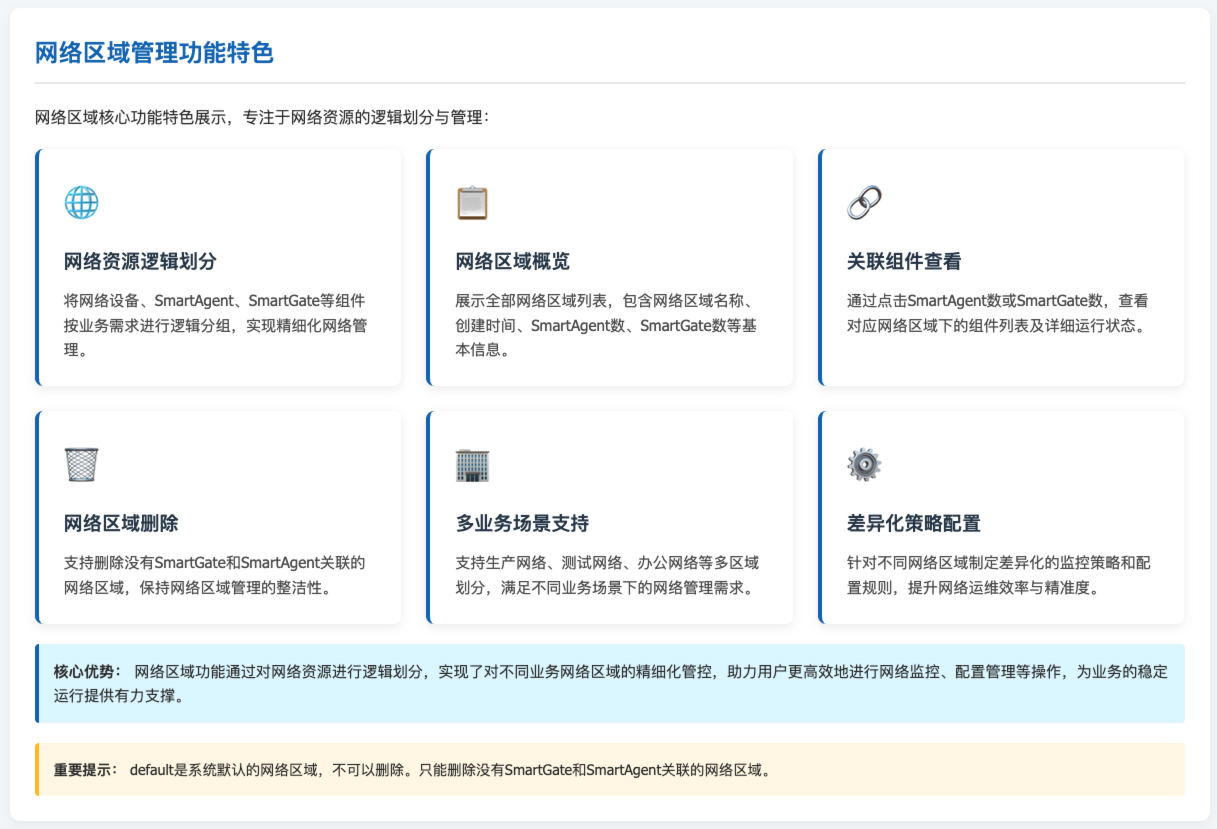
Task: Click the 差异化策略配置 heading
Action: click(913, 524)
